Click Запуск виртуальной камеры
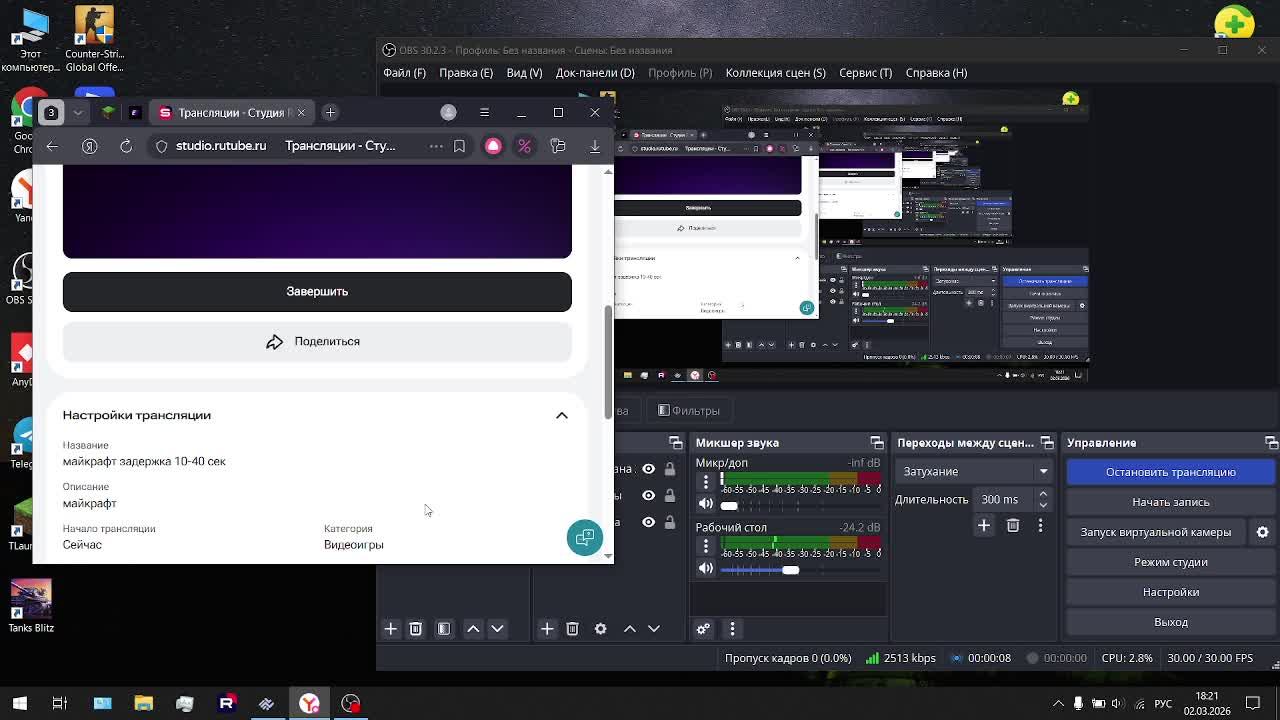 [1155, 532]
